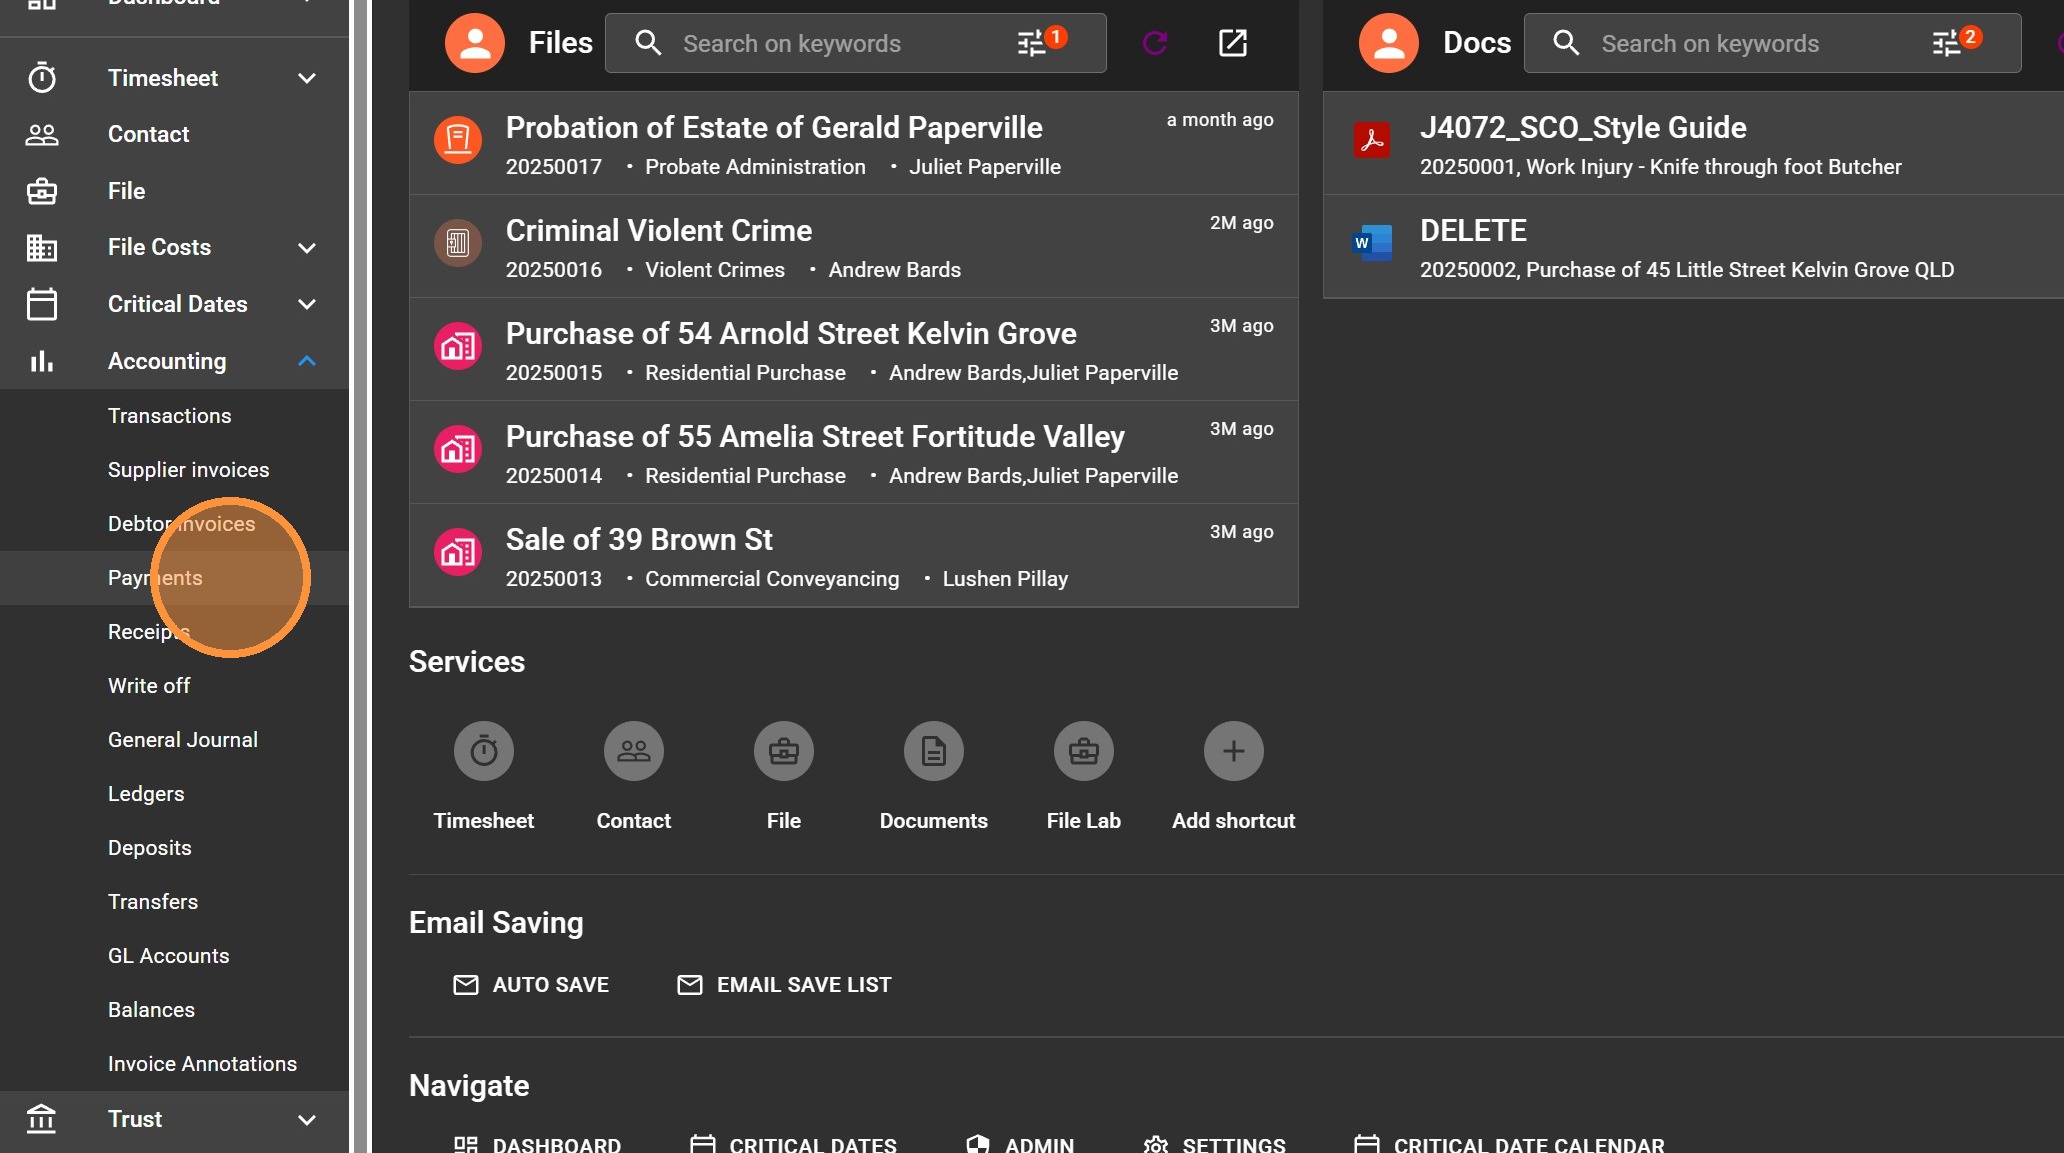Click the Contact service shortcut icon

633,751
